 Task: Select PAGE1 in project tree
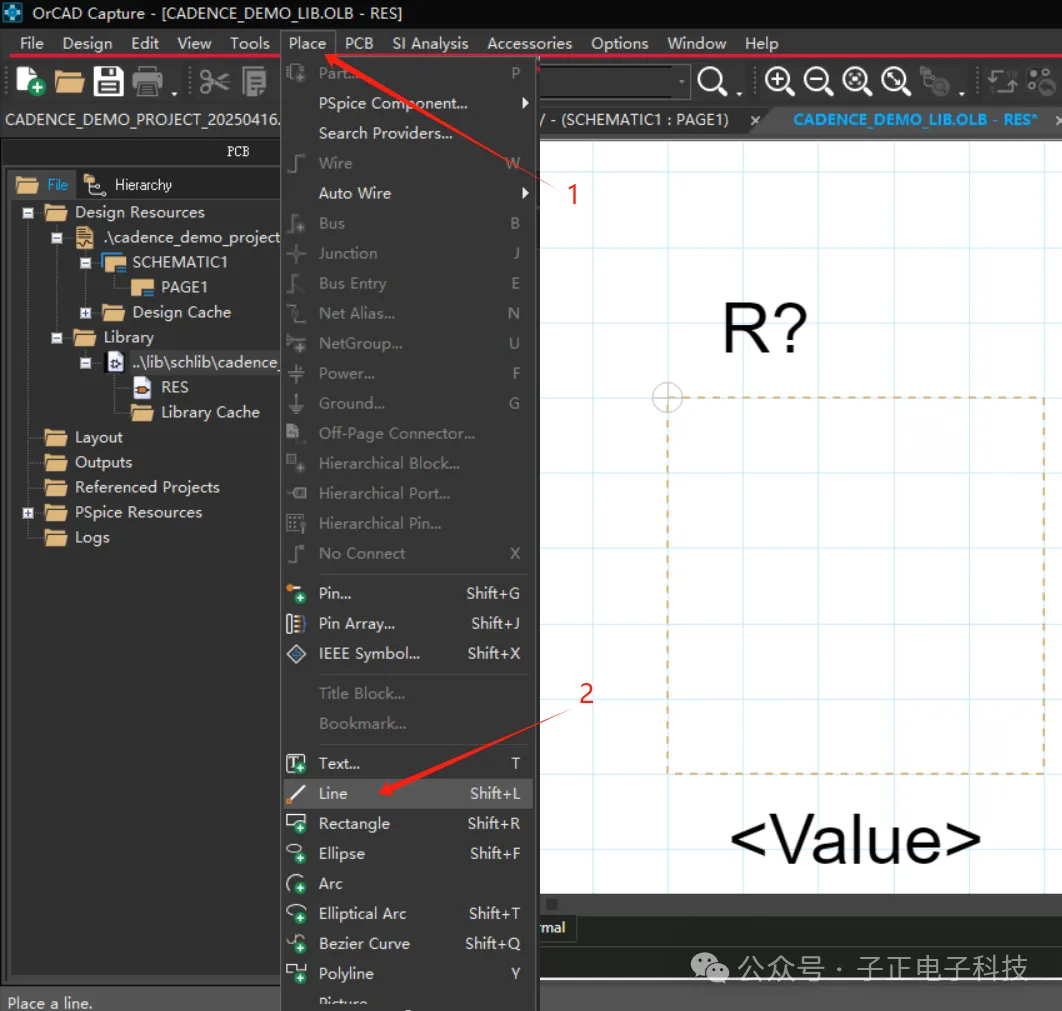click(184, 288)
